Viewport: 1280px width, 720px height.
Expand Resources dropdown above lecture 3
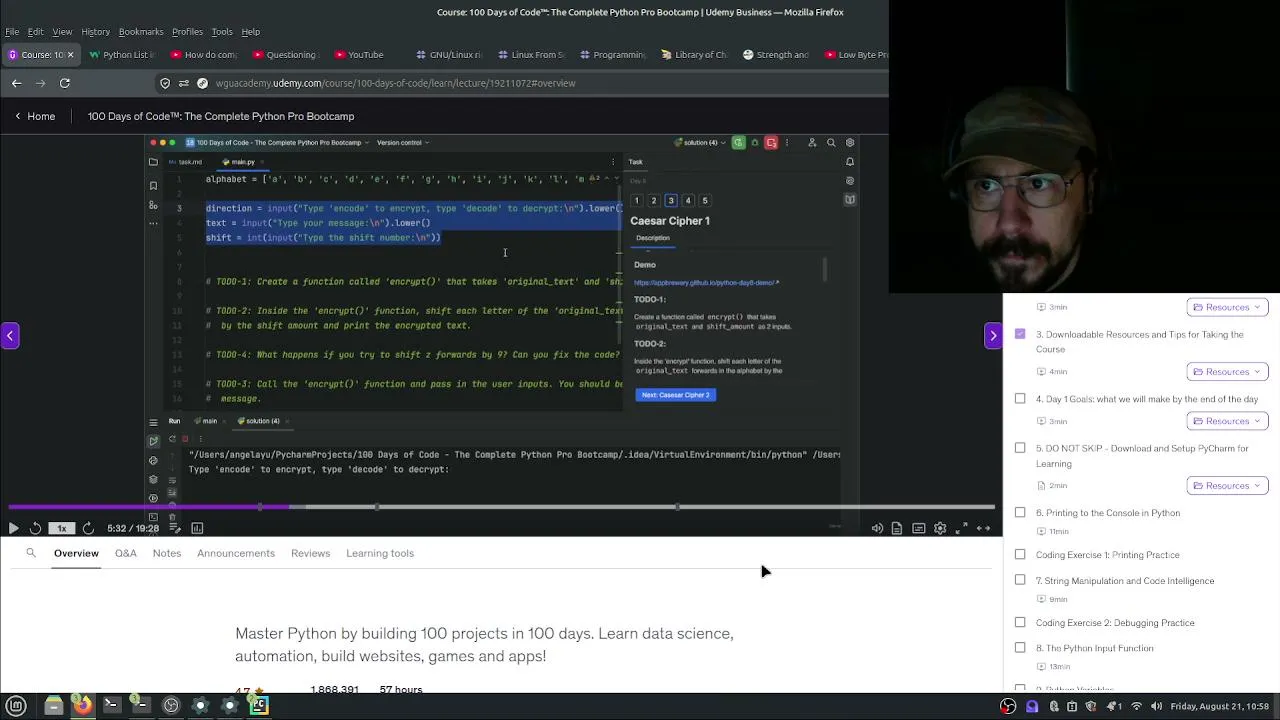click(1227, 307)
